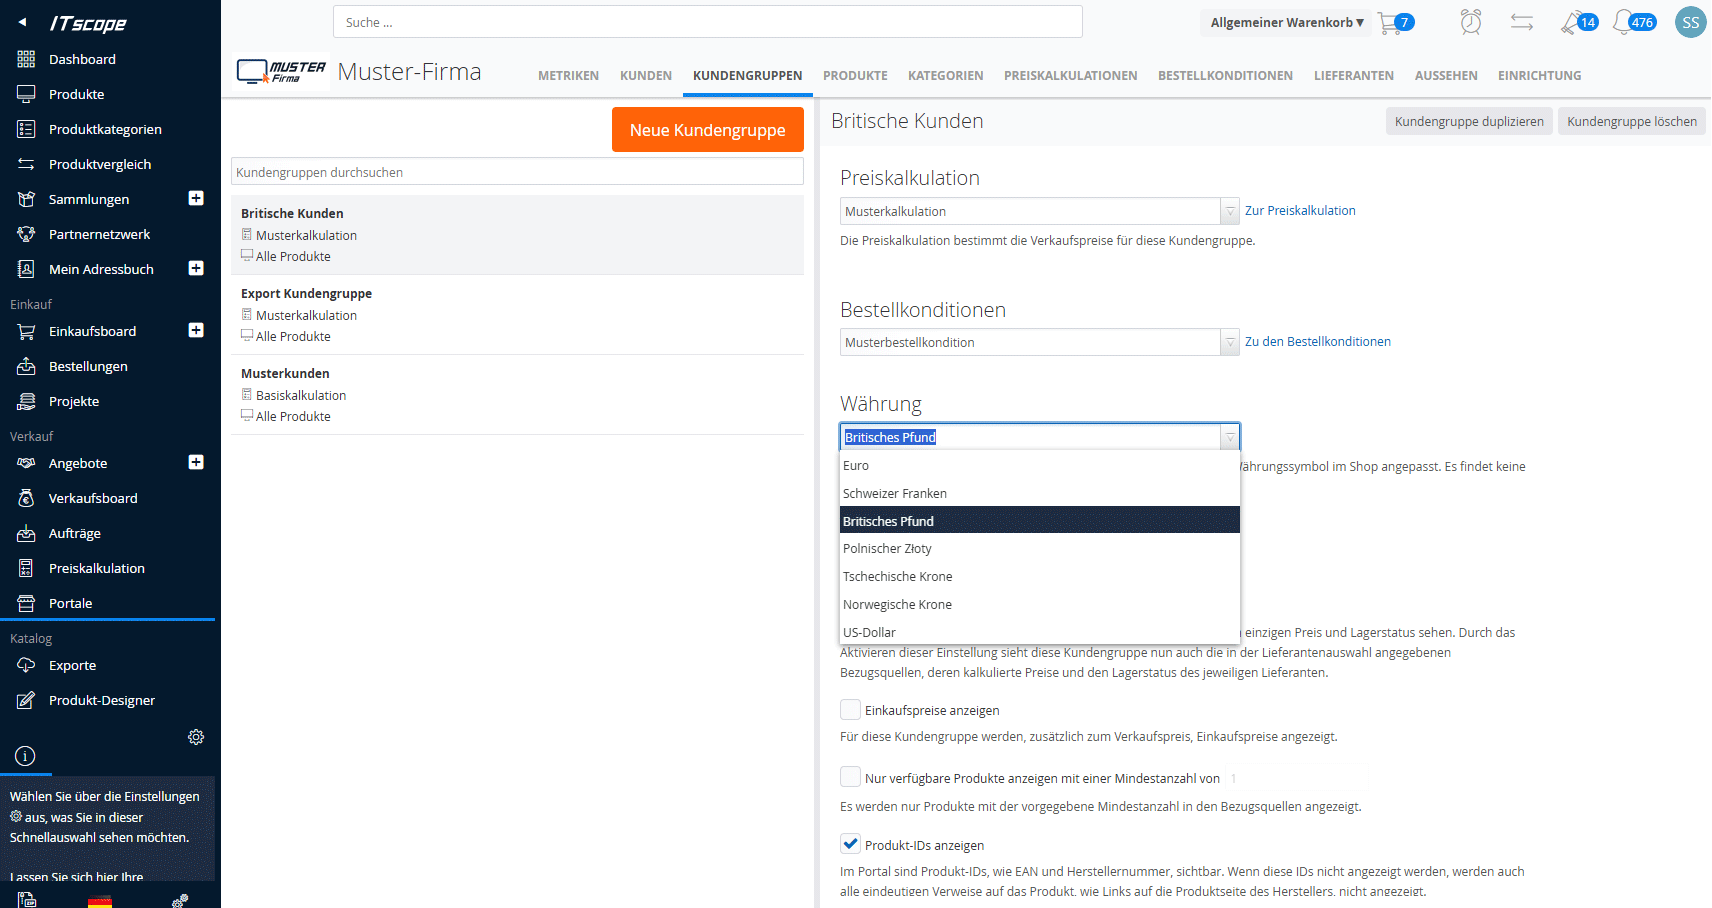This screenshot has width=1712, height=908.
Task: Switch to the METRIKEN tab
Action: coord(568,75)
